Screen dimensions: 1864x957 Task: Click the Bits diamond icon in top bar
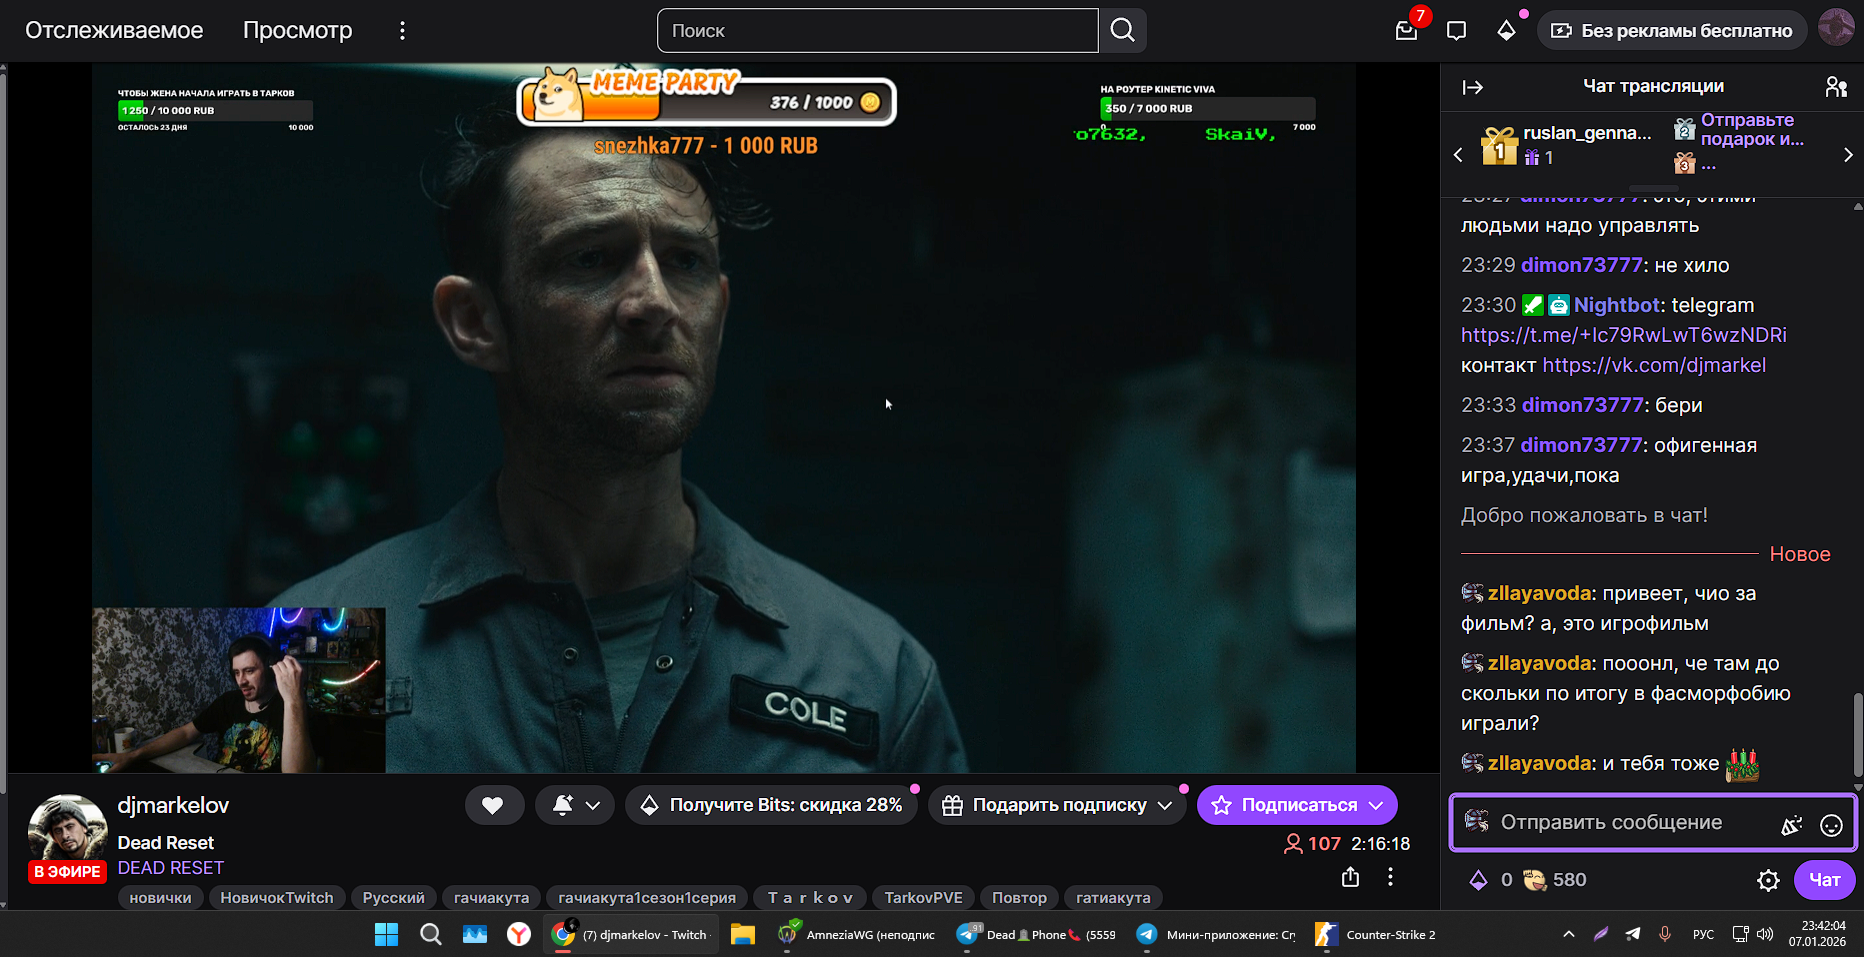tap(1506, 30)
